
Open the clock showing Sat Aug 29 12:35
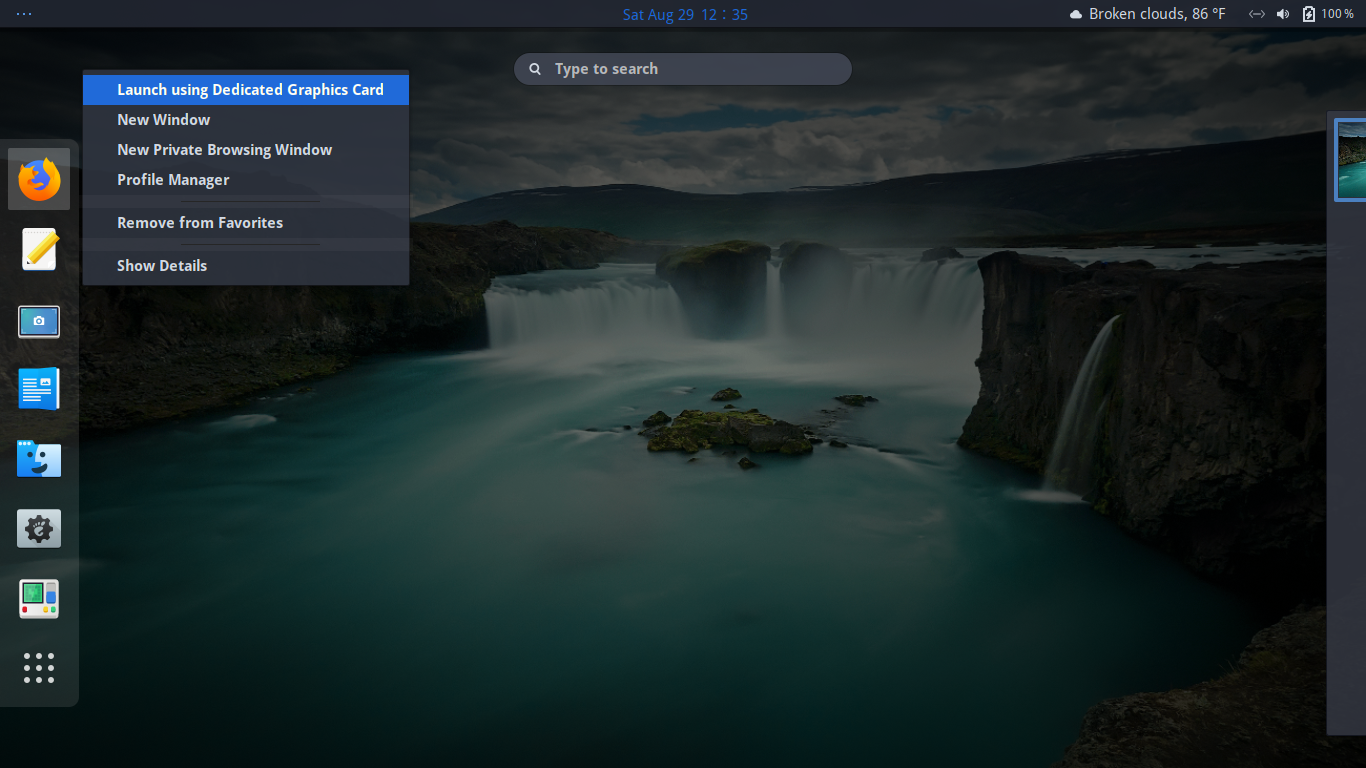tap(685, 14)
